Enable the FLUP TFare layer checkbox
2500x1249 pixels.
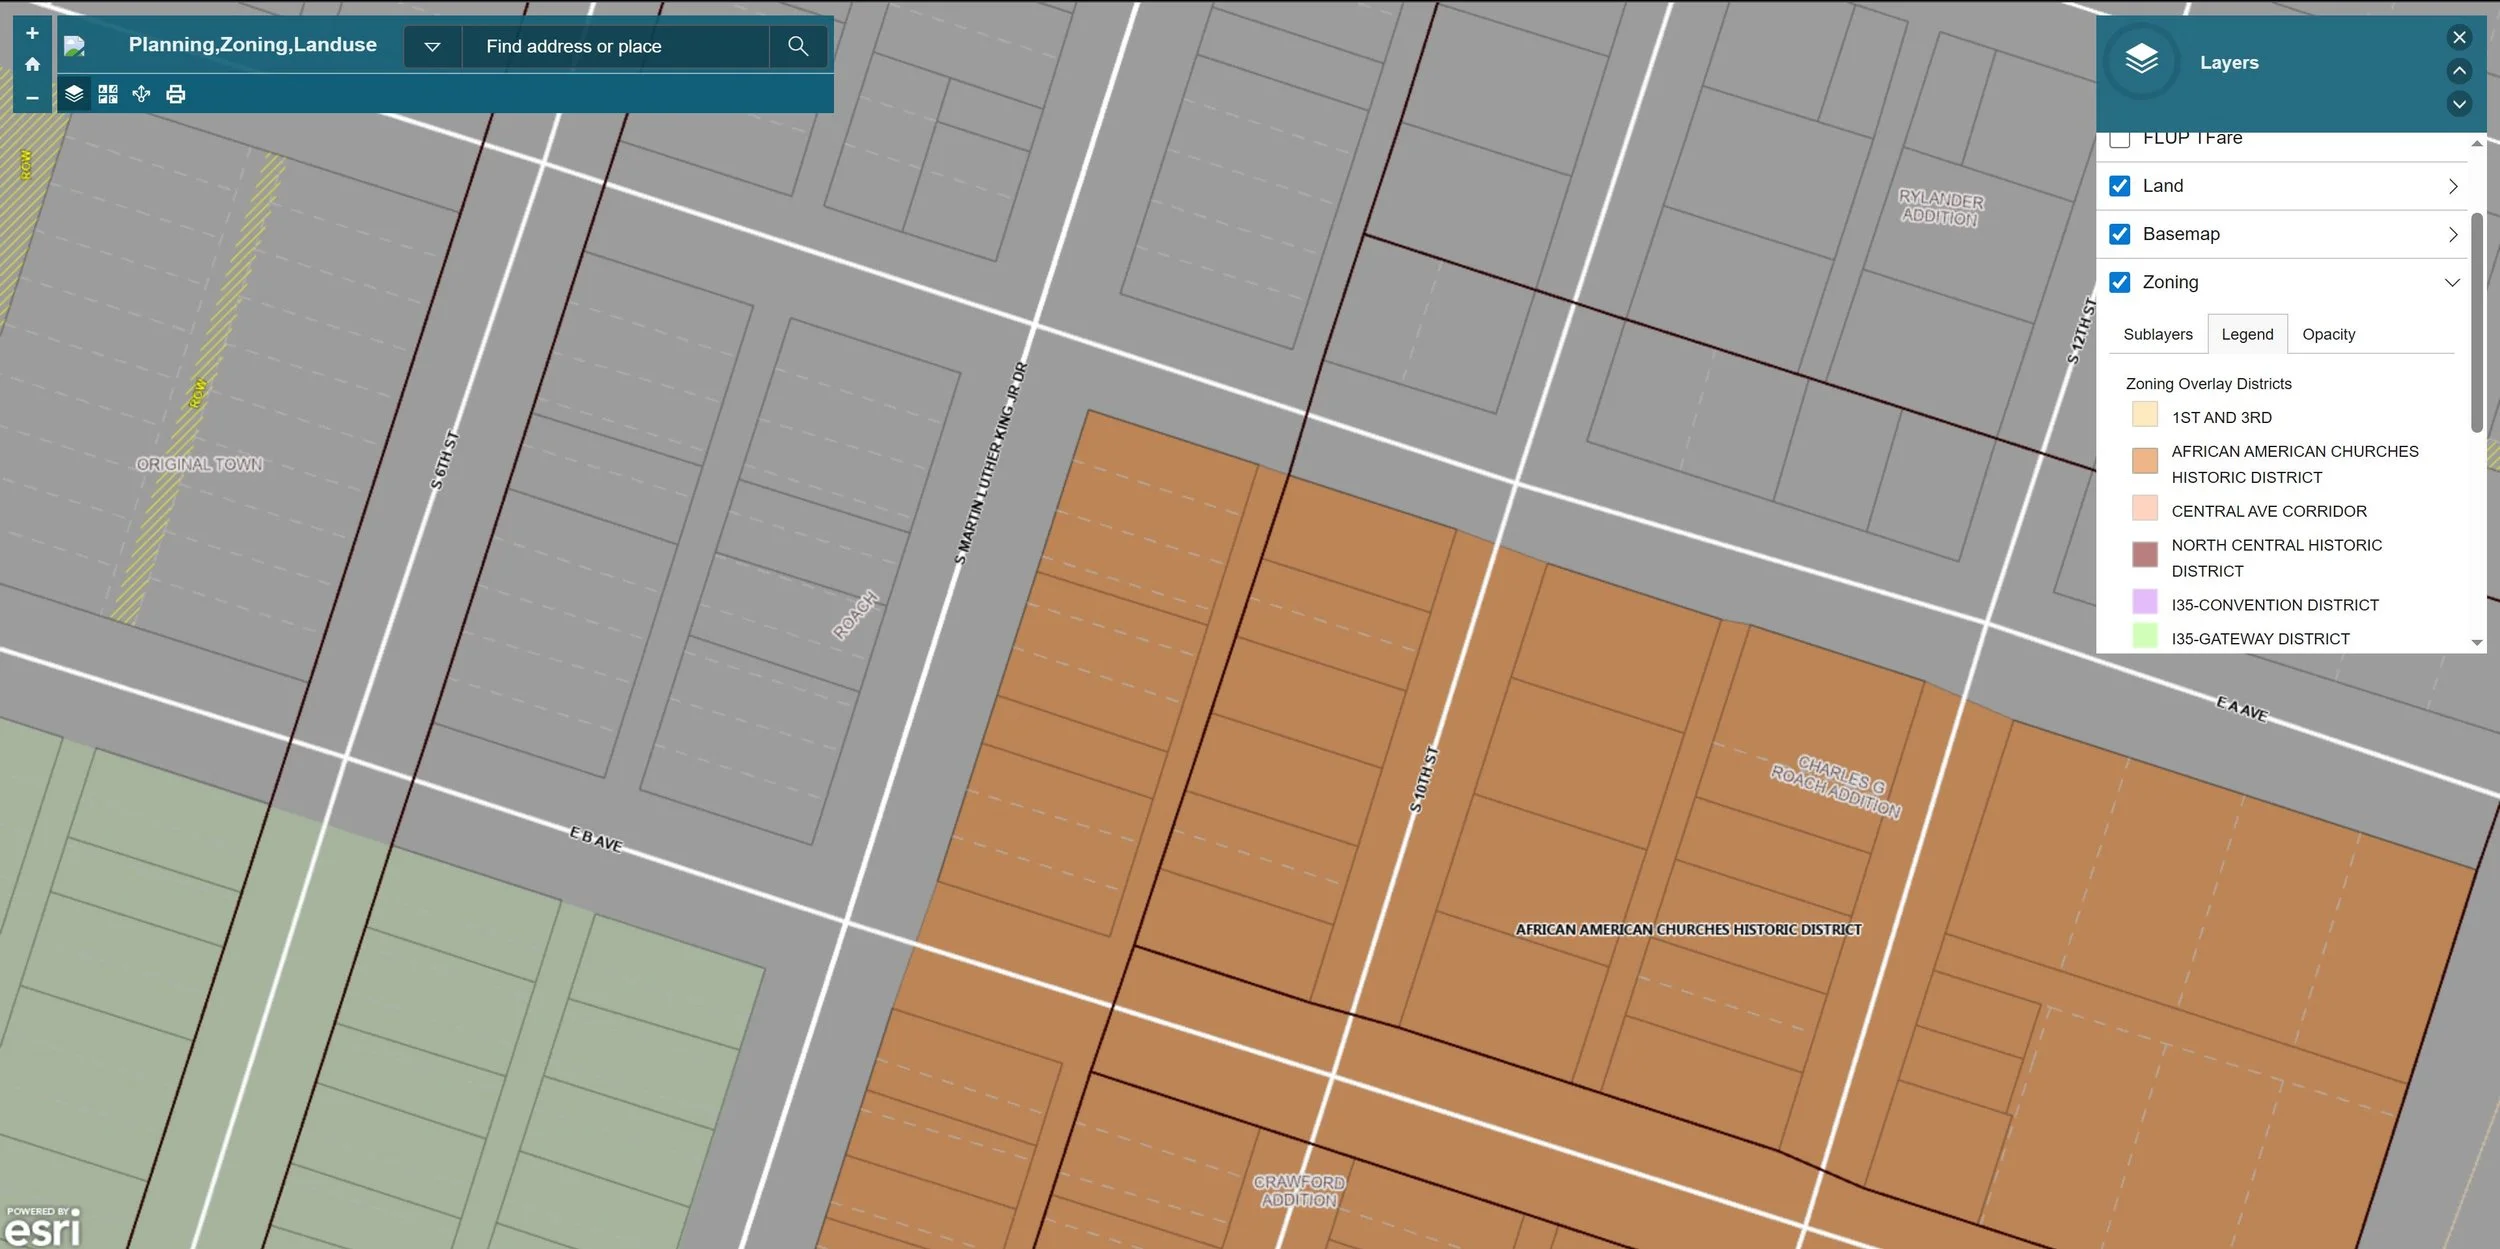[x=2122, y=138]
